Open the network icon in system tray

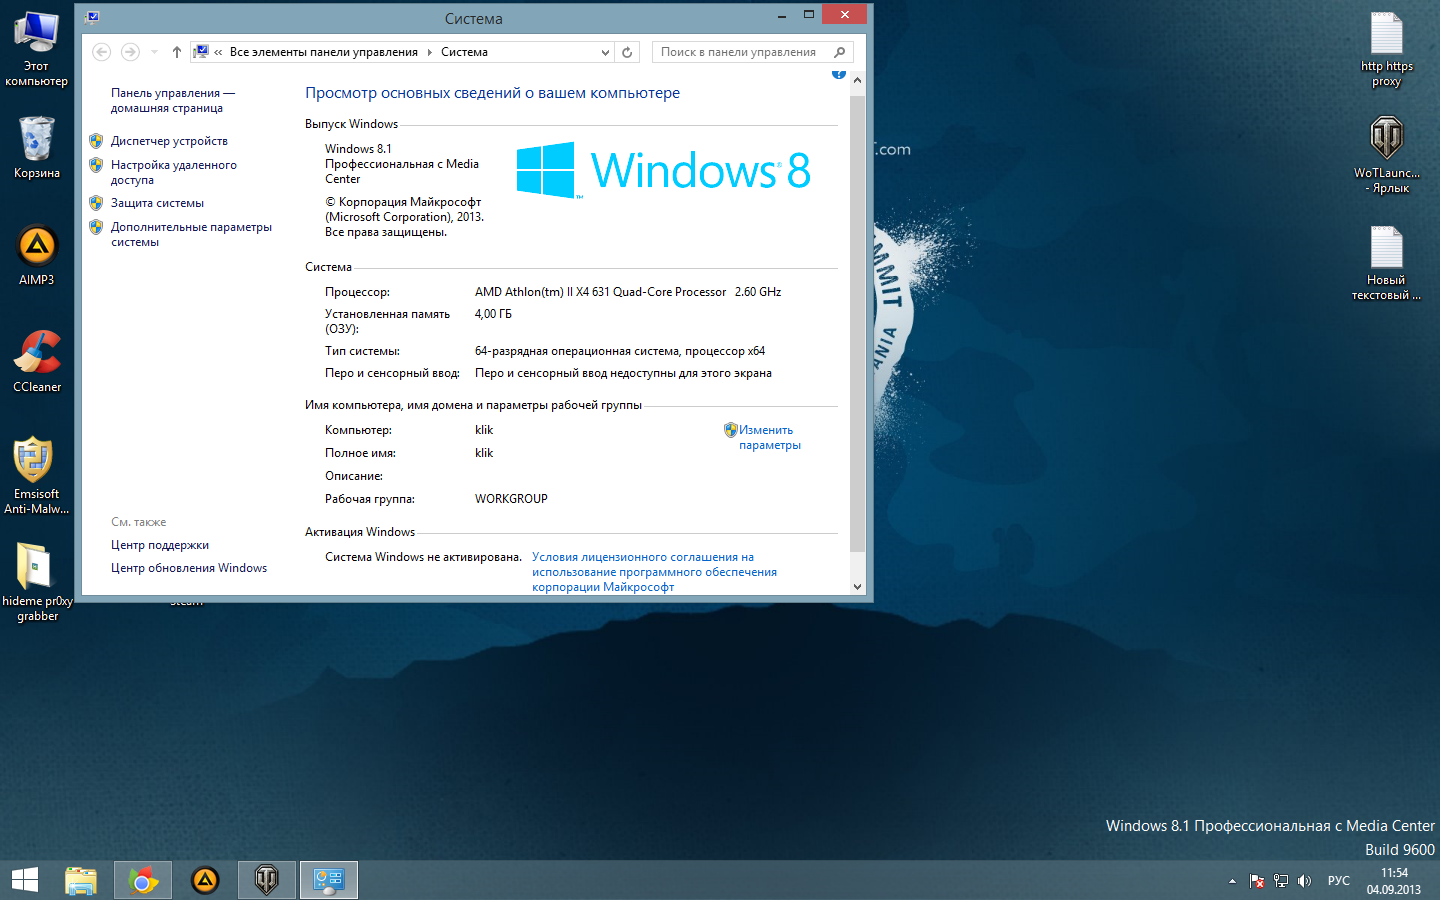click(x=1281, y=881)
